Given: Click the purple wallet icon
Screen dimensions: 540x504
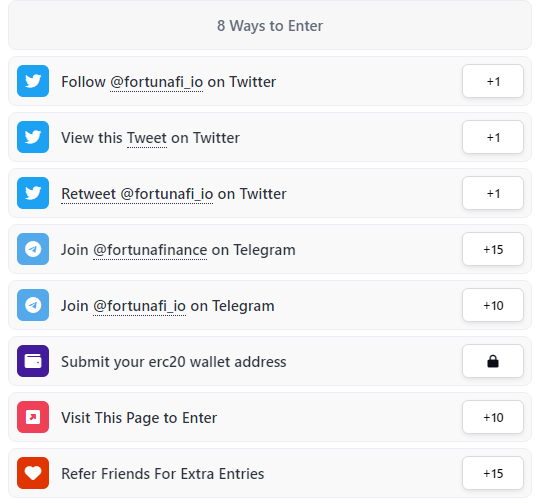Looking at the screenshot, I should pyautogui.click(x=33, y=361).
